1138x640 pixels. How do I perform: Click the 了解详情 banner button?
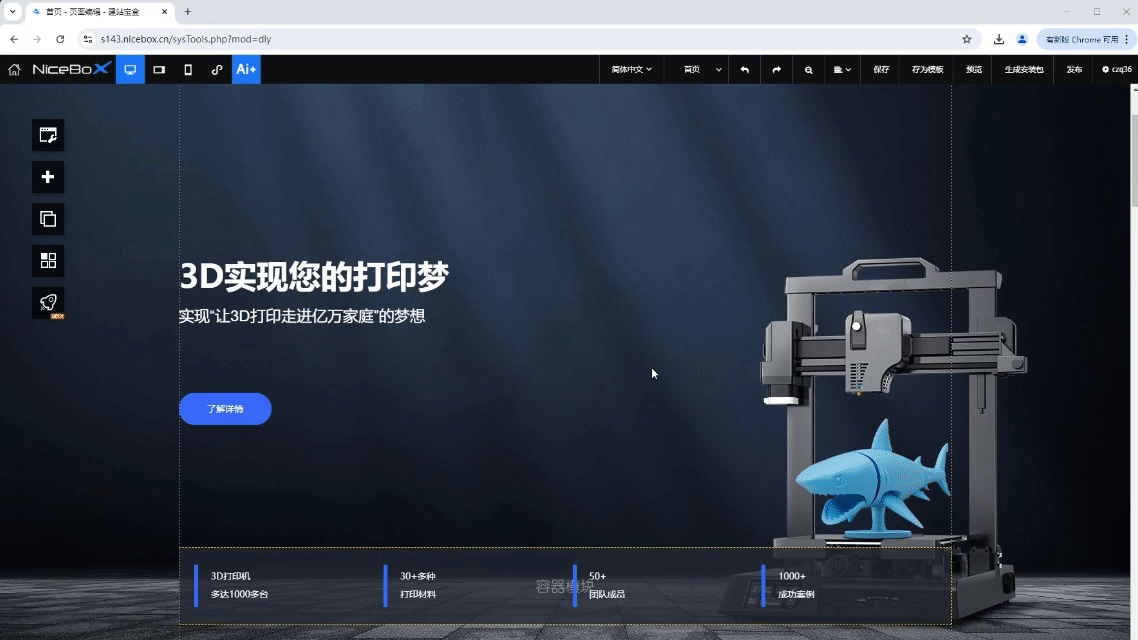[225, 409]
